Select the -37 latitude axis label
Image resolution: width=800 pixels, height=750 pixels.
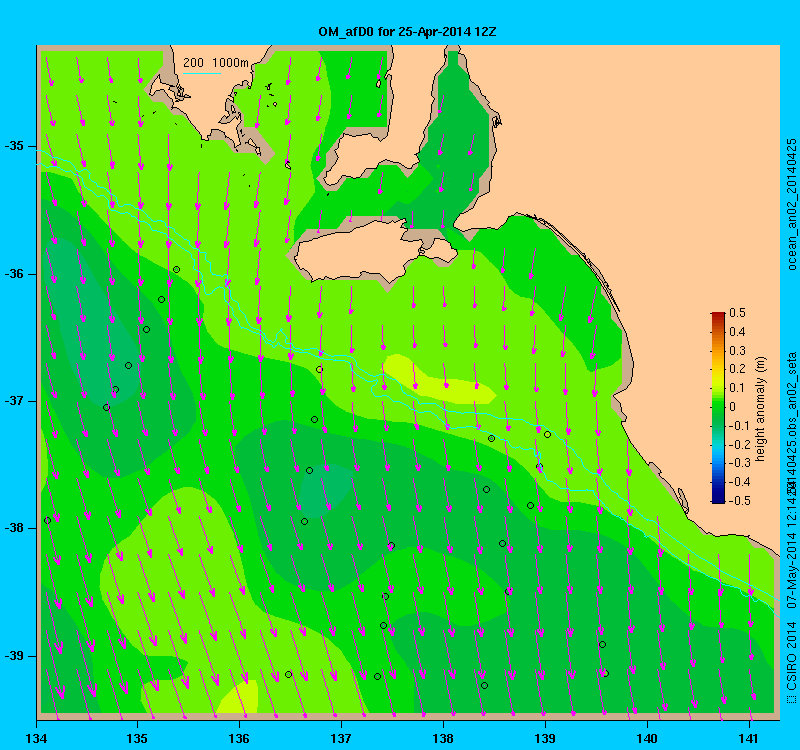coord(14,401)
